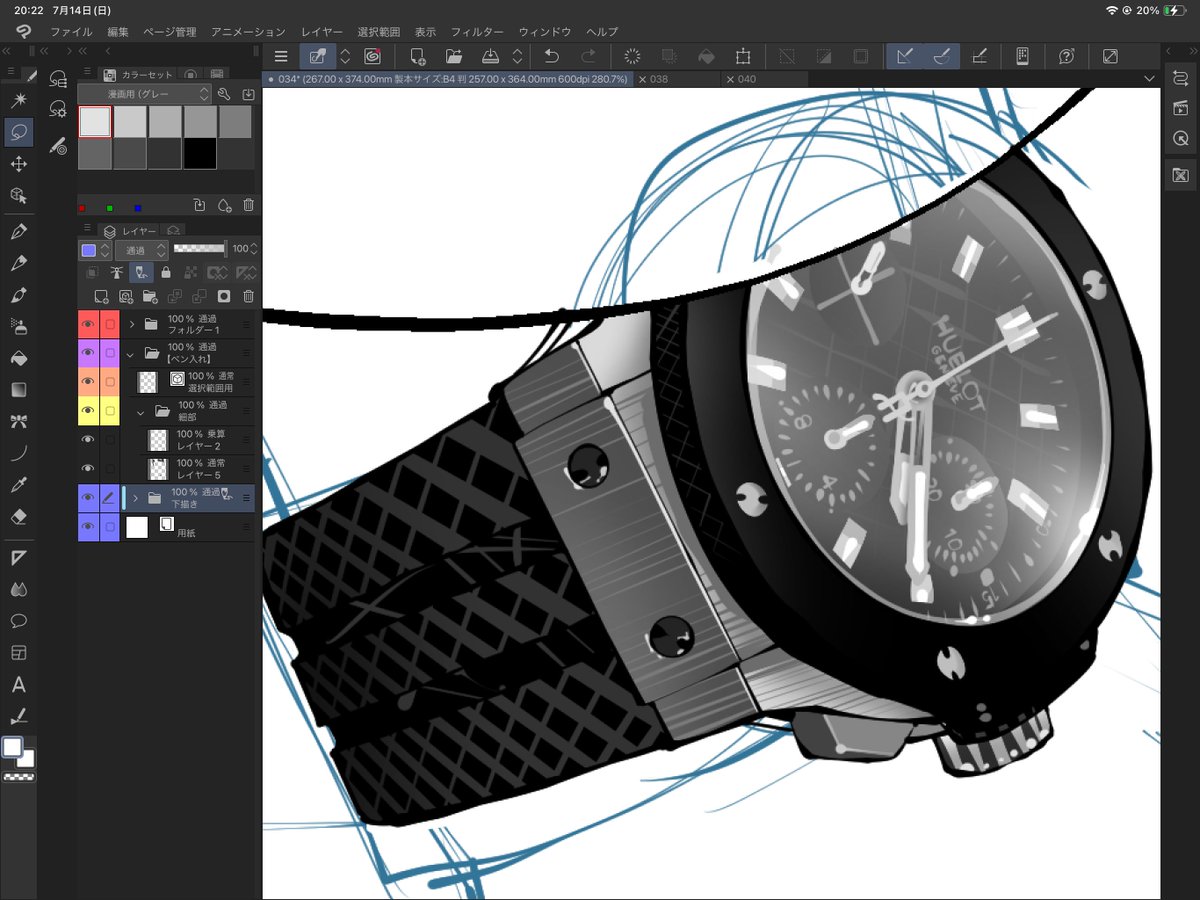Select the Correct line tool

tap(18, 717)
